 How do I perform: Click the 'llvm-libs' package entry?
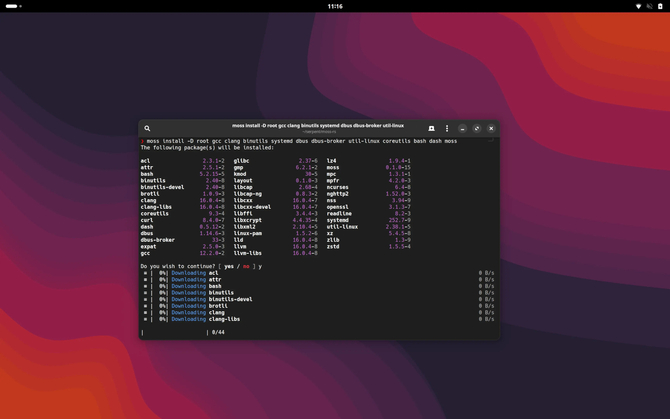coord(248,253)
